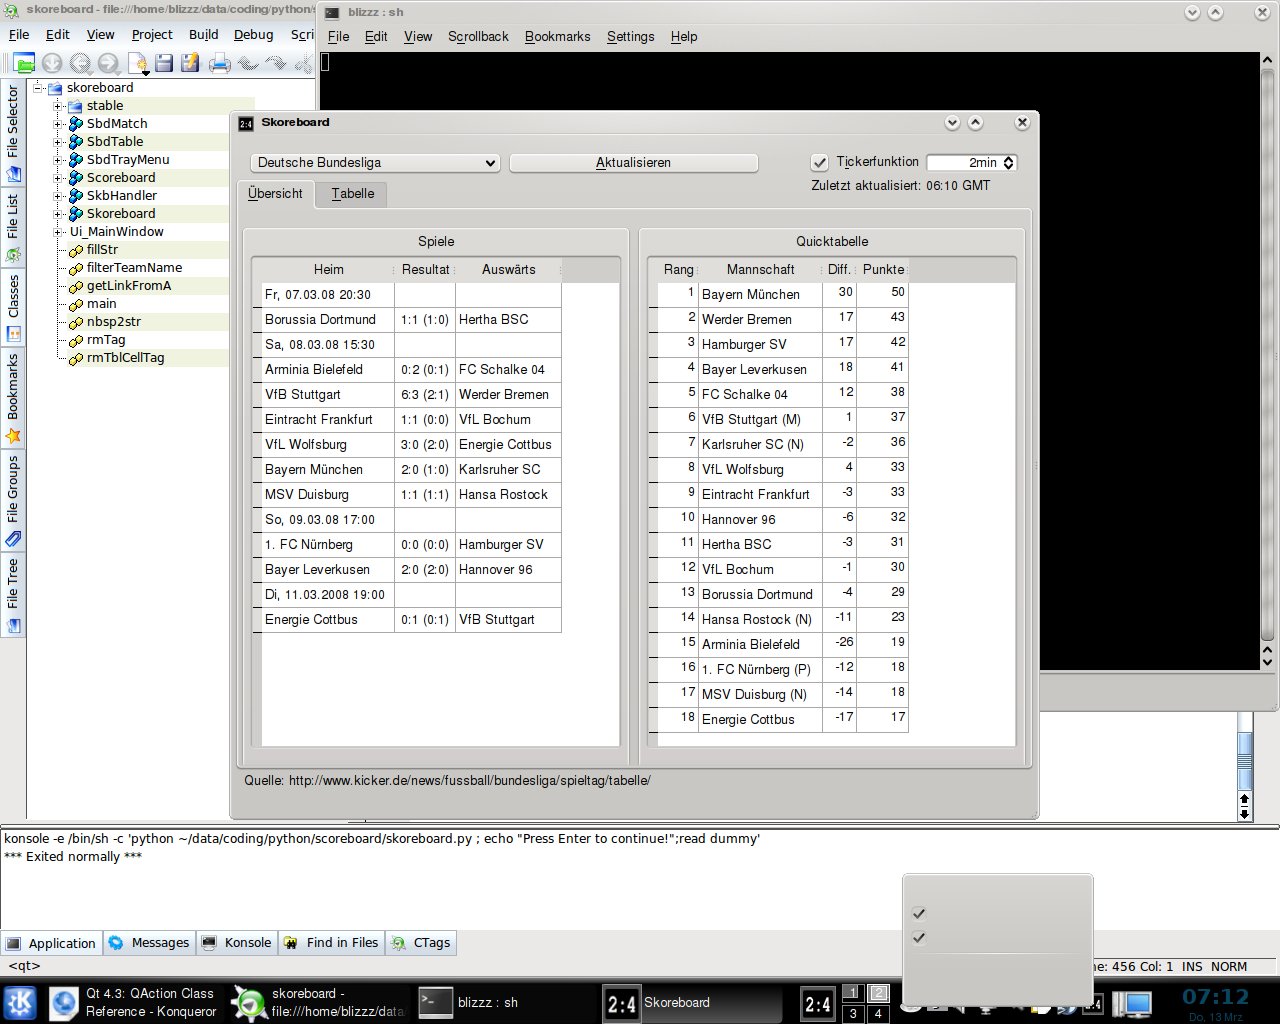Click the K menu launcher icon
The height and width of the screenshot is (1024, 1280).
click(x=20, y=1003)
